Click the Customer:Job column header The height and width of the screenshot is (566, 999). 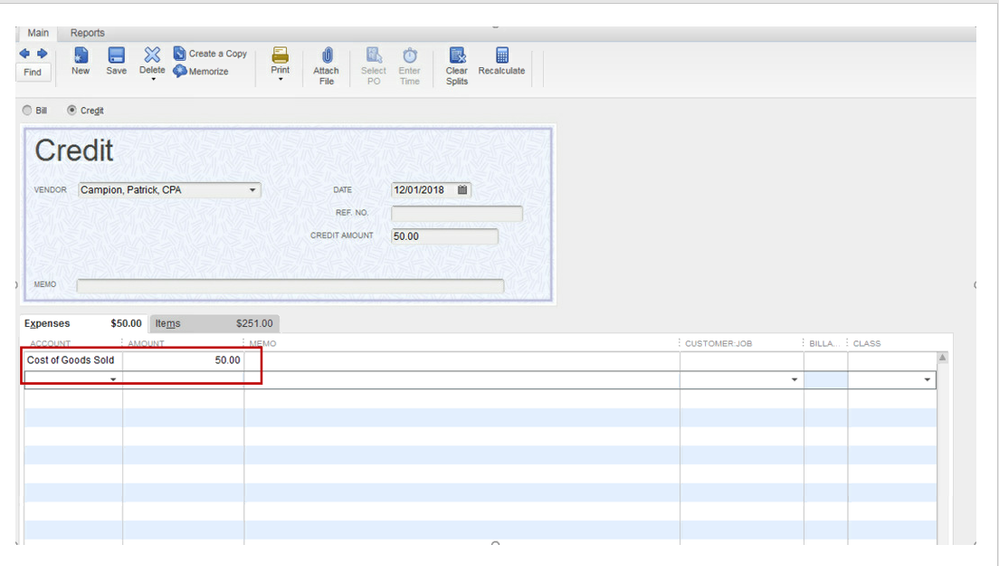tap(718, 344)
